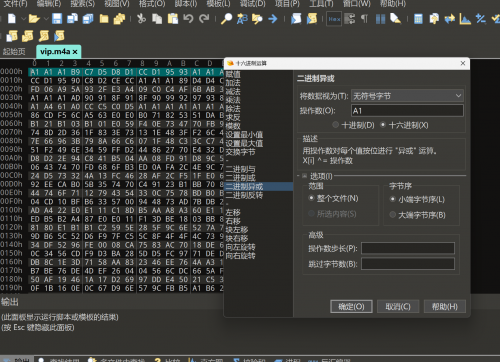The image size is (500, 362).
Task: Click the hex operations plus-minus icon
Action: coord(481,19)
